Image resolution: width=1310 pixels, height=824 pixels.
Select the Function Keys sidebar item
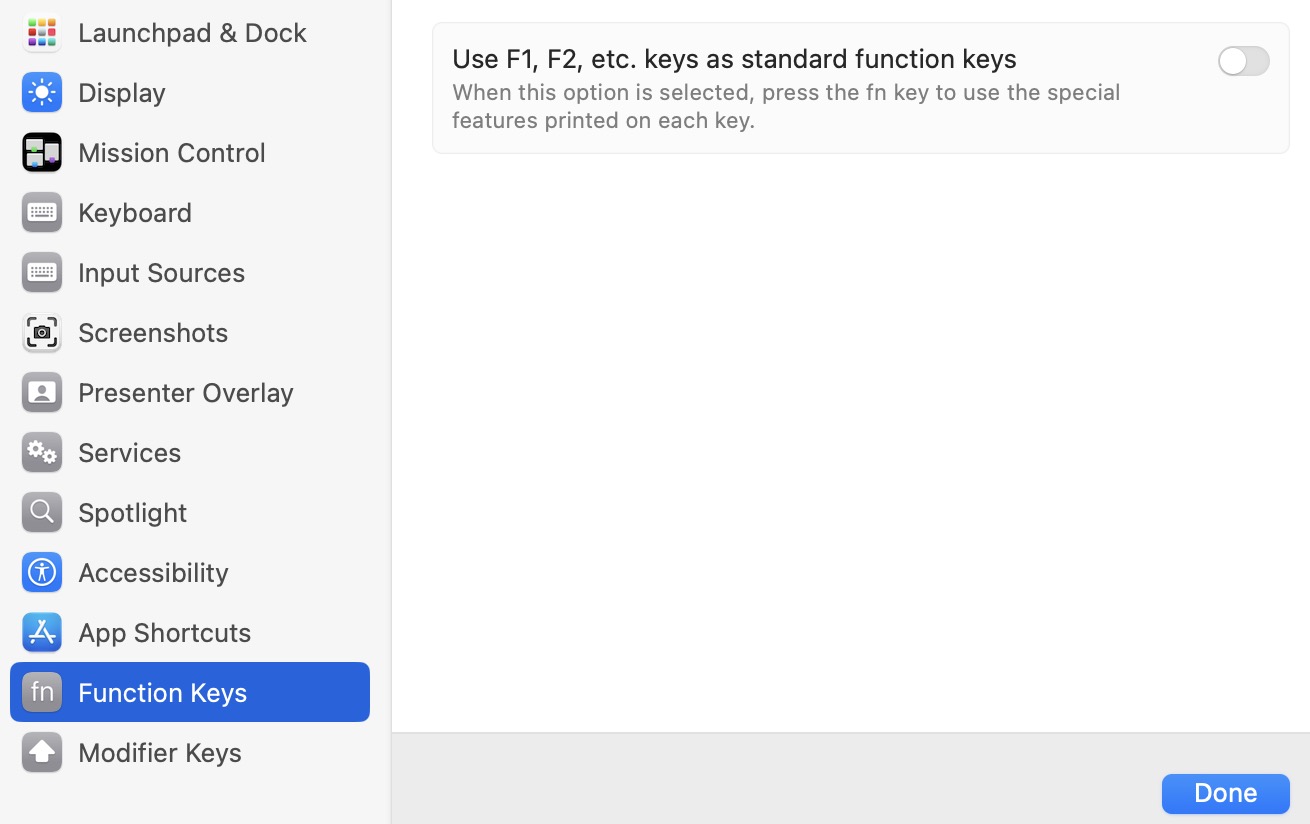[x=162, y=692]
